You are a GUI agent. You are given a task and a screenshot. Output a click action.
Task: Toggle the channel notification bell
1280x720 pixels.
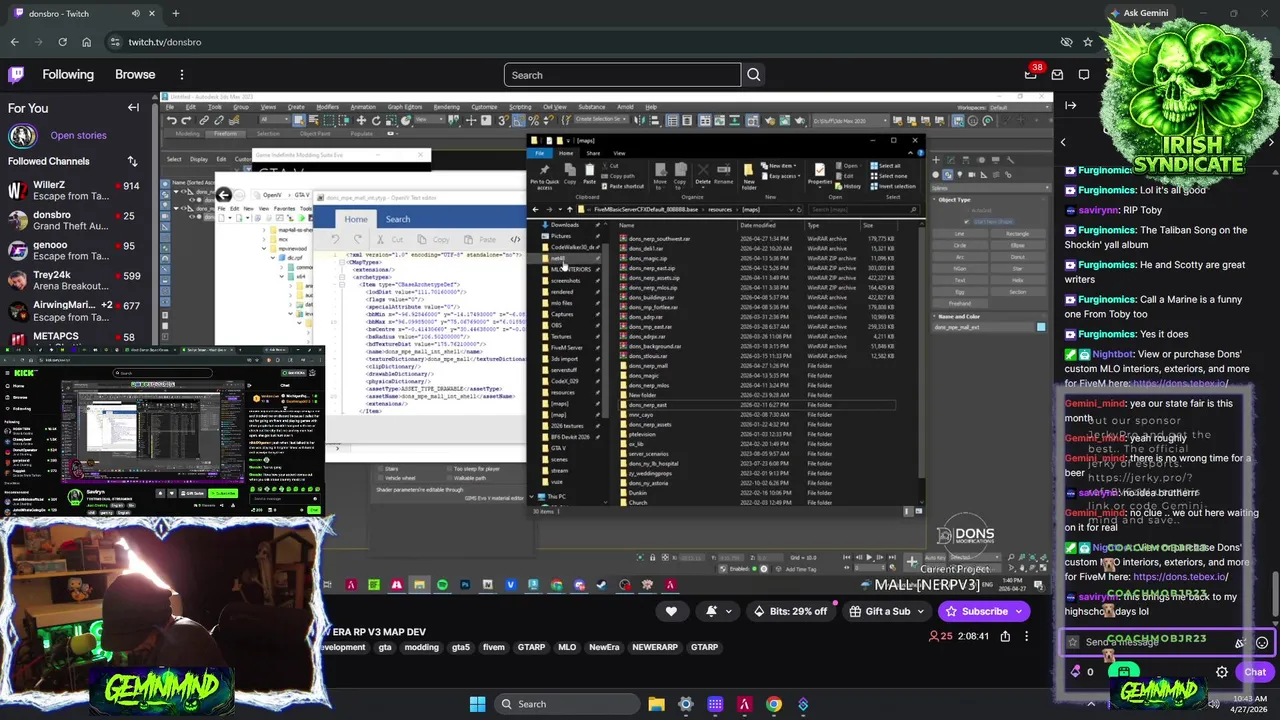[x=711, y=611]
